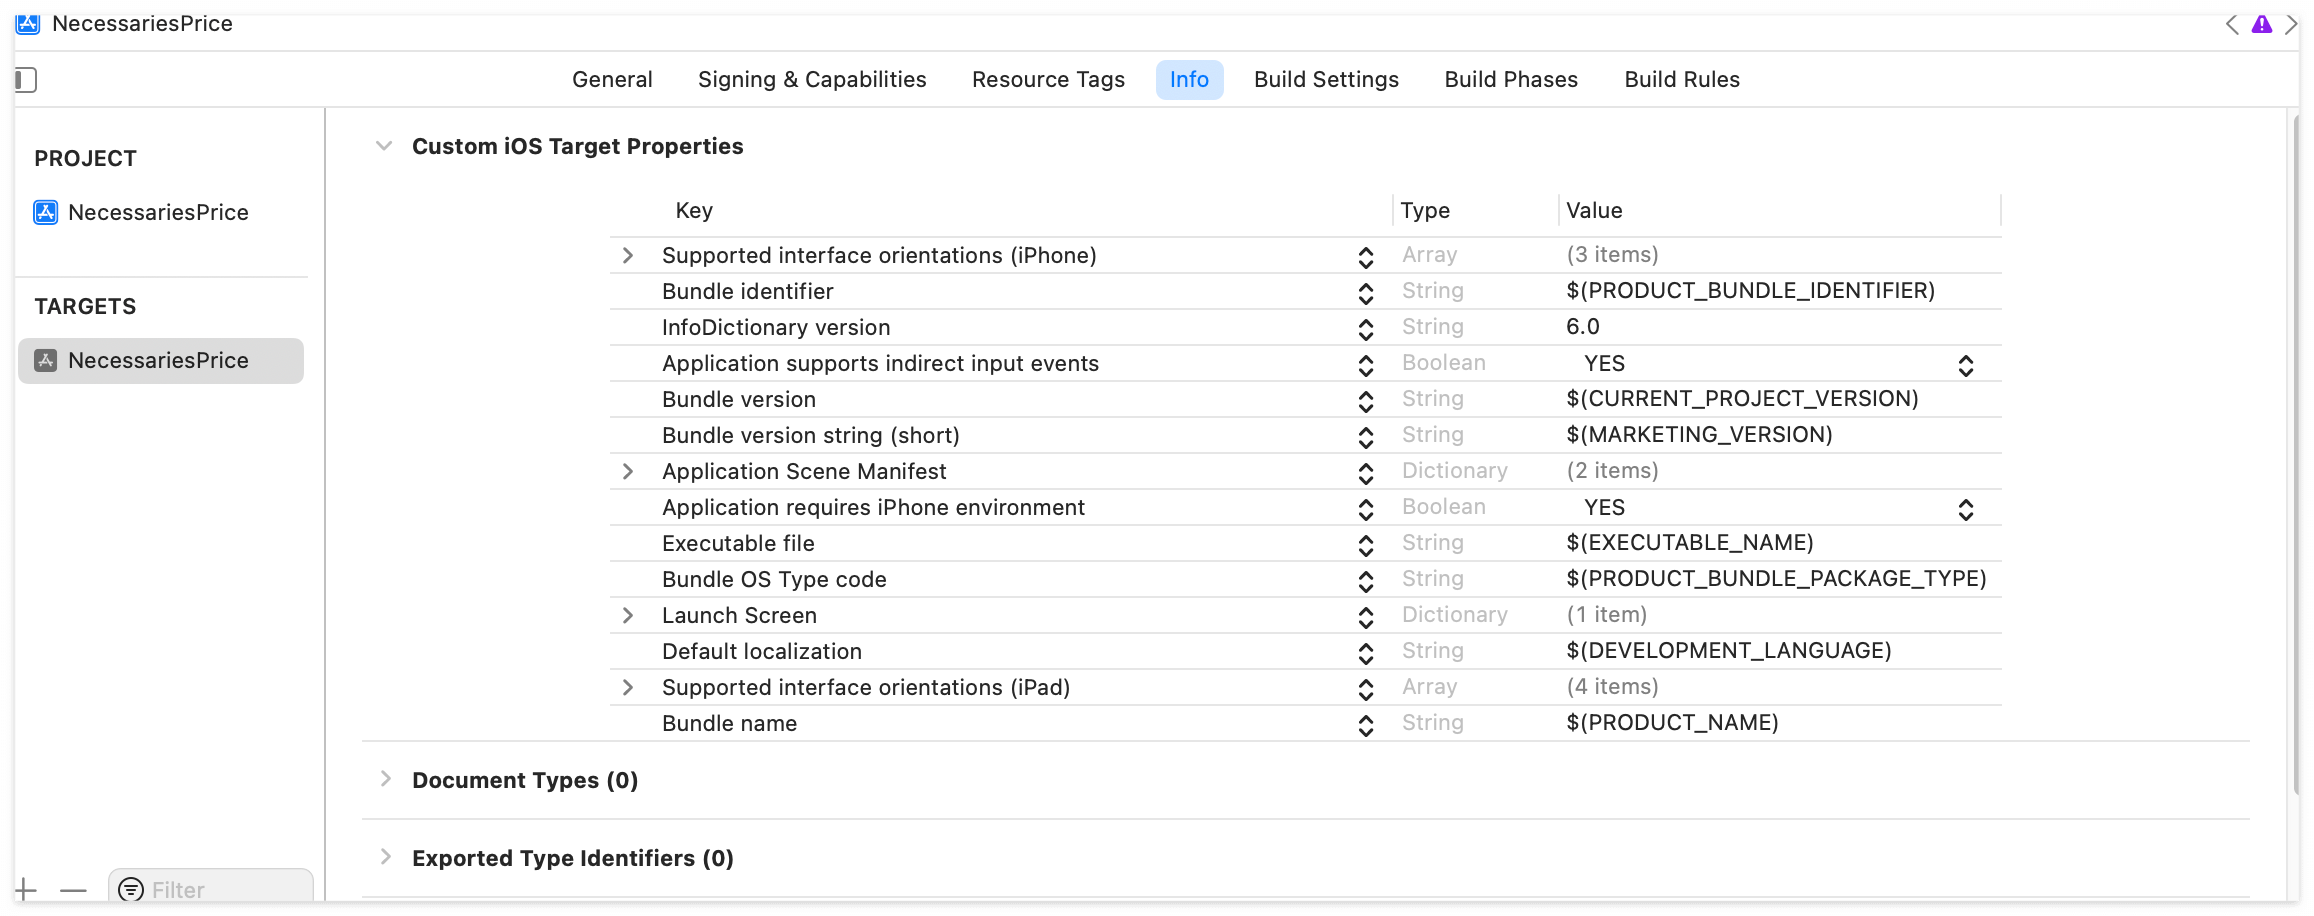Select the NecessariesPrice project icon in the sidebar
Screen dimensions: 2314x916
[x=46, y=212]
